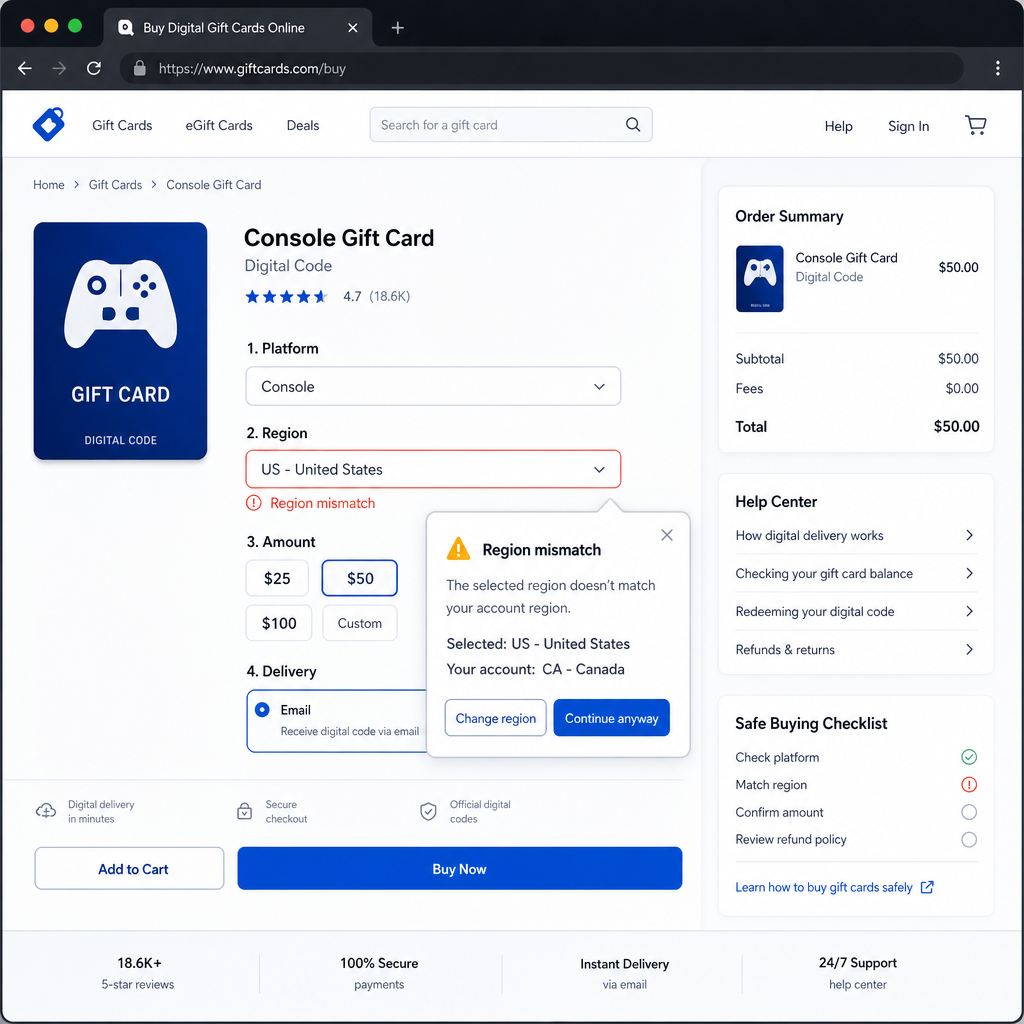Click the external link icon near Learn how
The image size is (1024, 1024).
pyautogui.click(x=927, y=887)
